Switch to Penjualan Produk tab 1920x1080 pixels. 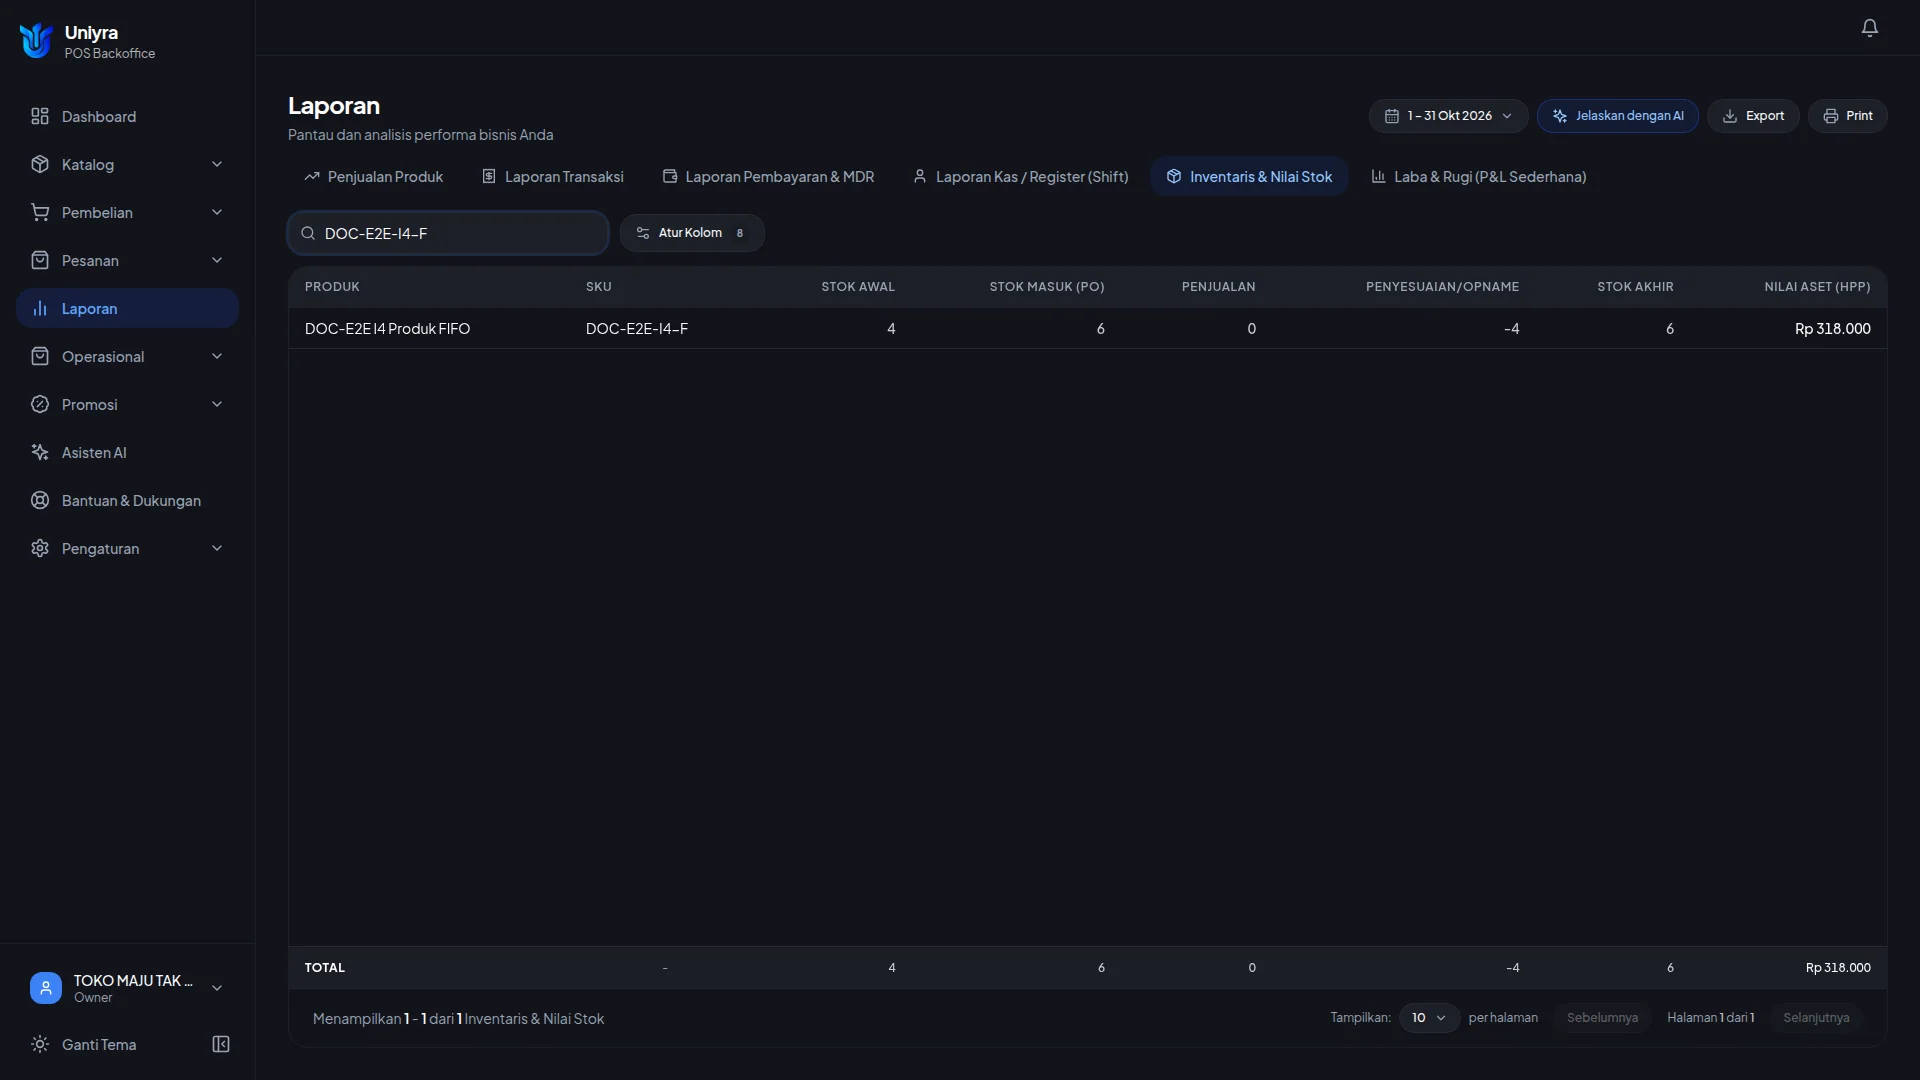(x=373, y=177)
